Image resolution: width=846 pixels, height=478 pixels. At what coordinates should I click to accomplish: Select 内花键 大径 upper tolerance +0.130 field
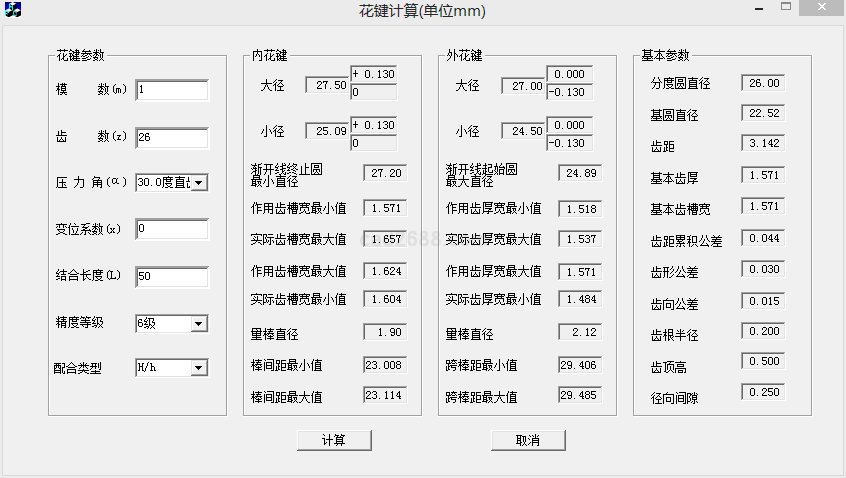(x=373, y=75)
